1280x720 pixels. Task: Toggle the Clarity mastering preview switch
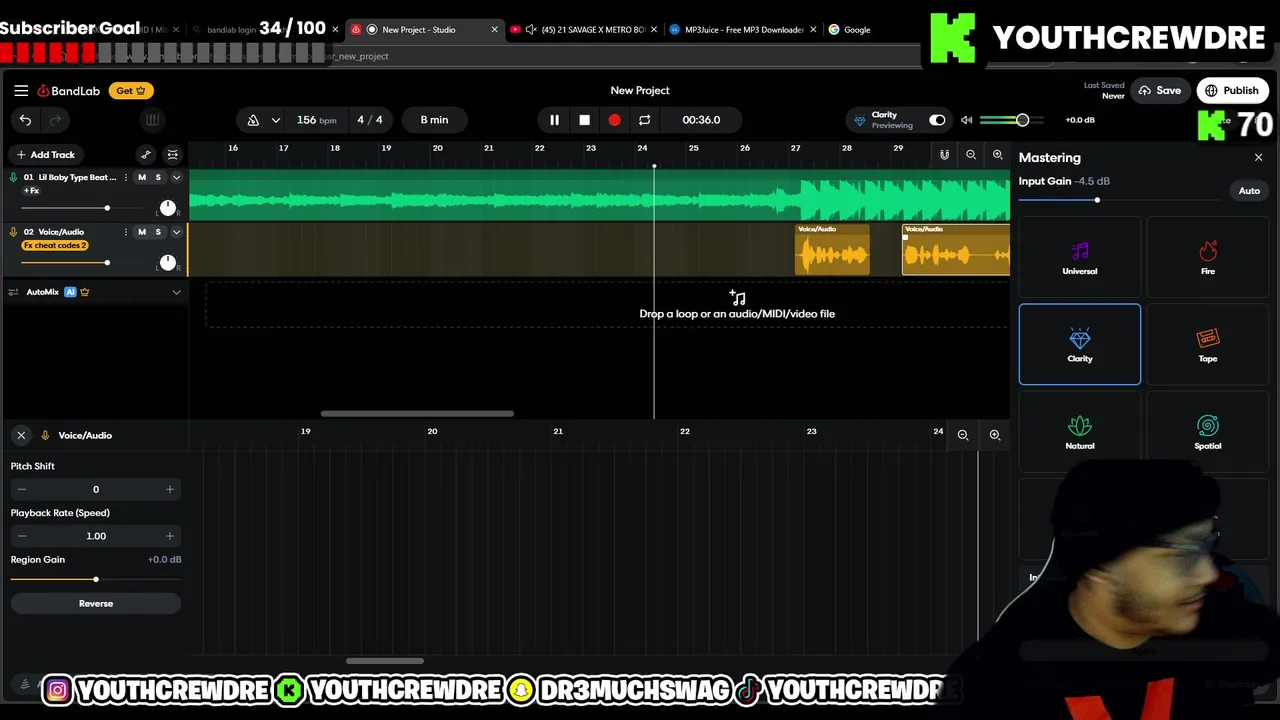click(x=937, y=120)
